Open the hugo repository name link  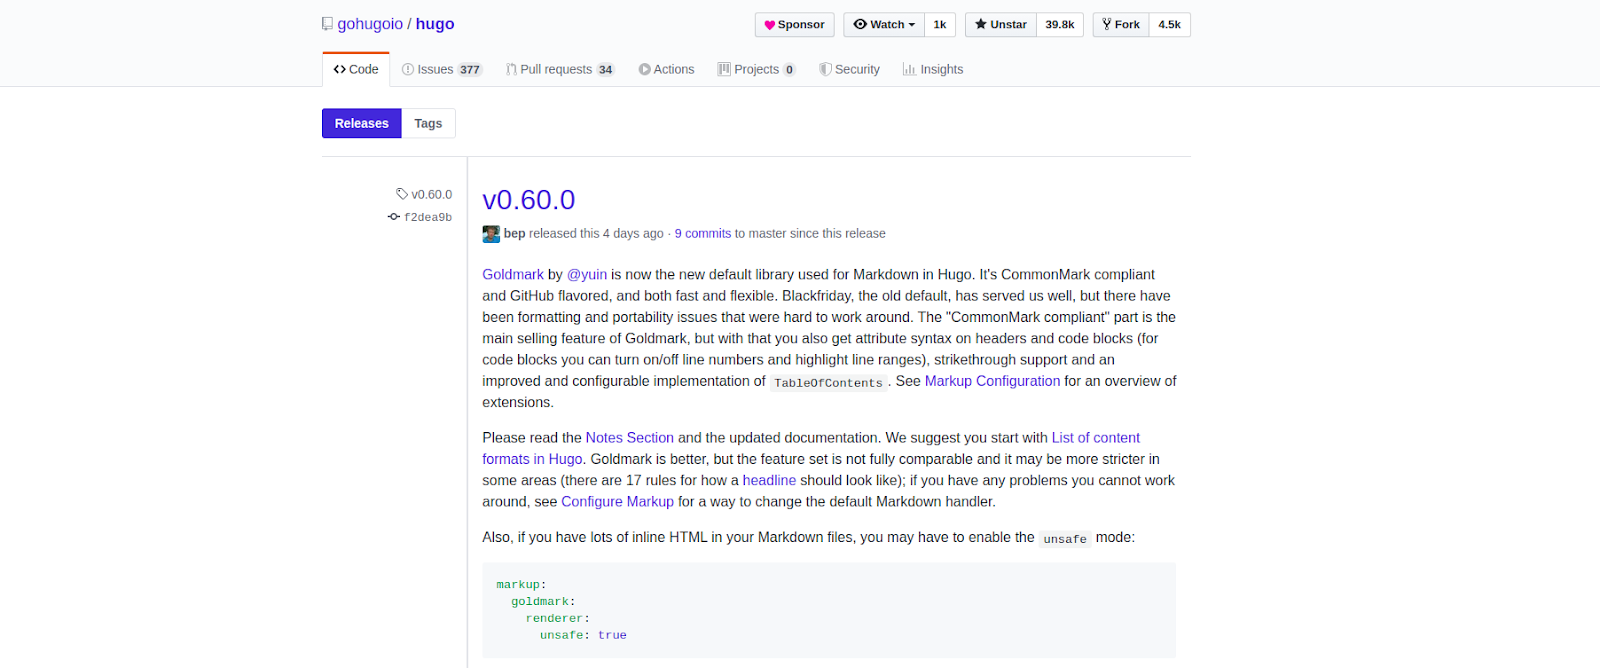pyautogui.click(x=435, y=24)
